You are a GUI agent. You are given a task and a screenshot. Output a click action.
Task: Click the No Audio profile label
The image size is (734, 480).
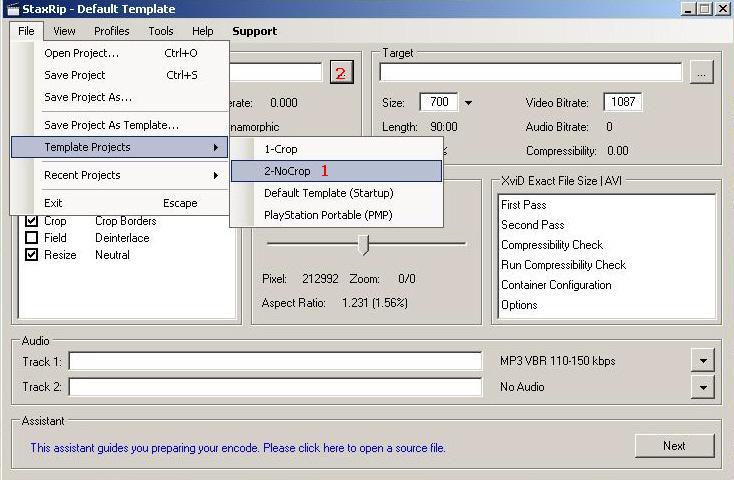[522, 387]
